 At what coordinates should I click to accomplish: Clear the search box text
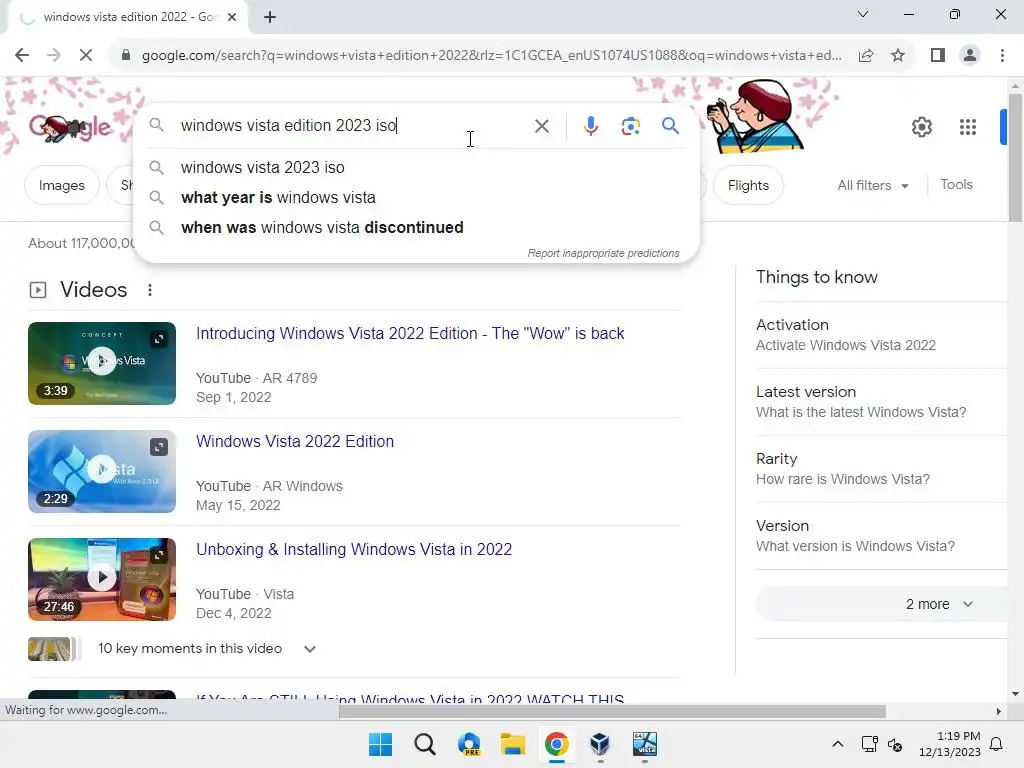(541, 125)
